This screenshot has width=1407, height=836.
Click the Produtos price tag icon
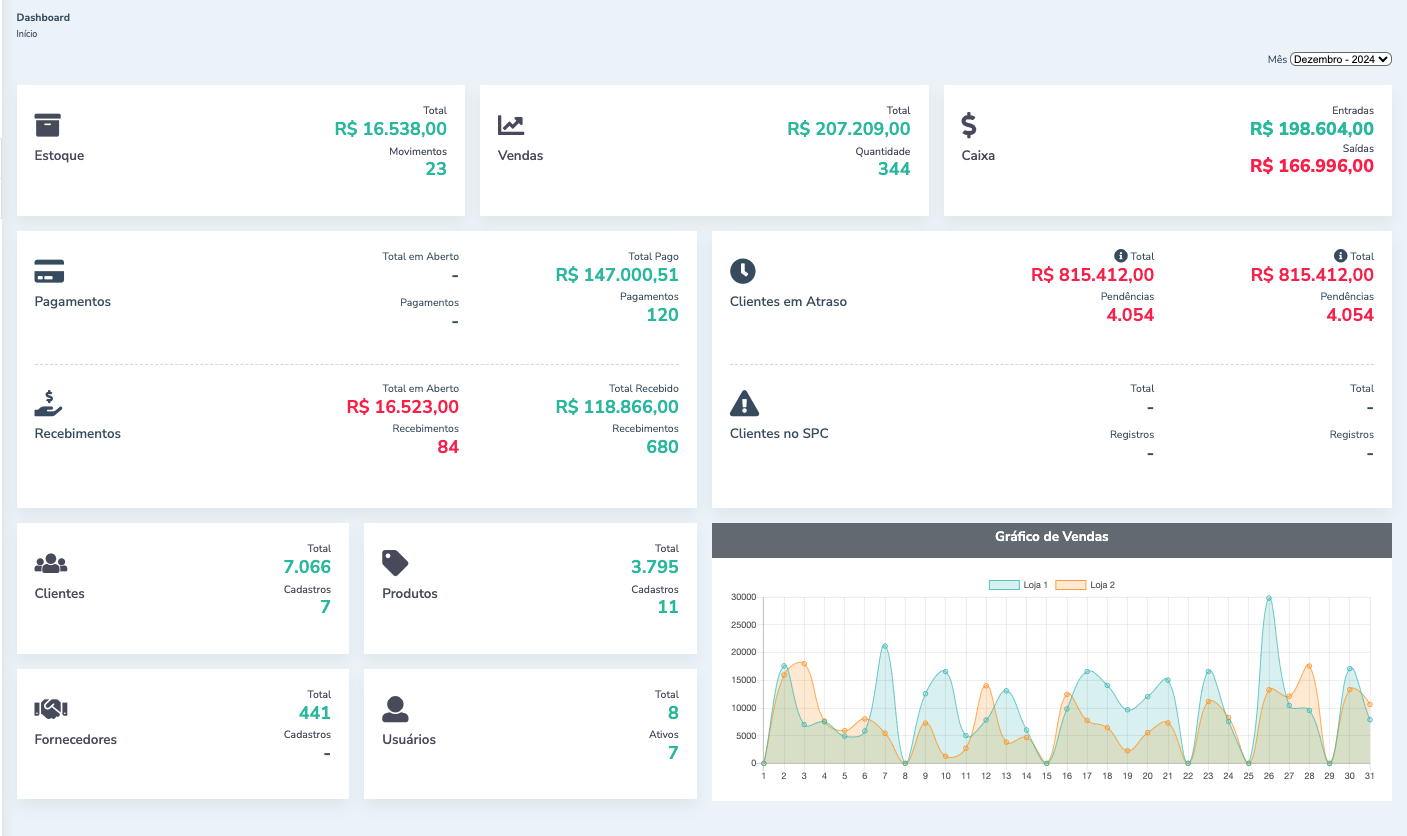click(x=395, y=563)
